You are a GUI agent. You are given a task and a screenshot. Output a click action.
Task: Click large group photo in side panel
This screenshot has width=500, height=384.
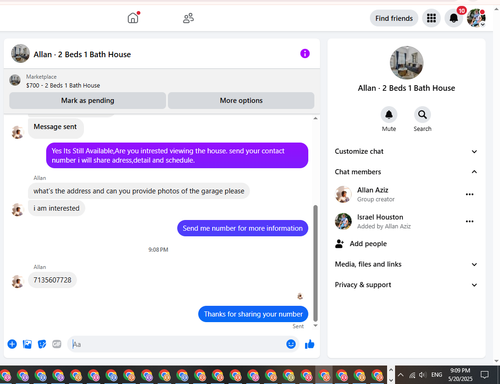coord(406,63)
